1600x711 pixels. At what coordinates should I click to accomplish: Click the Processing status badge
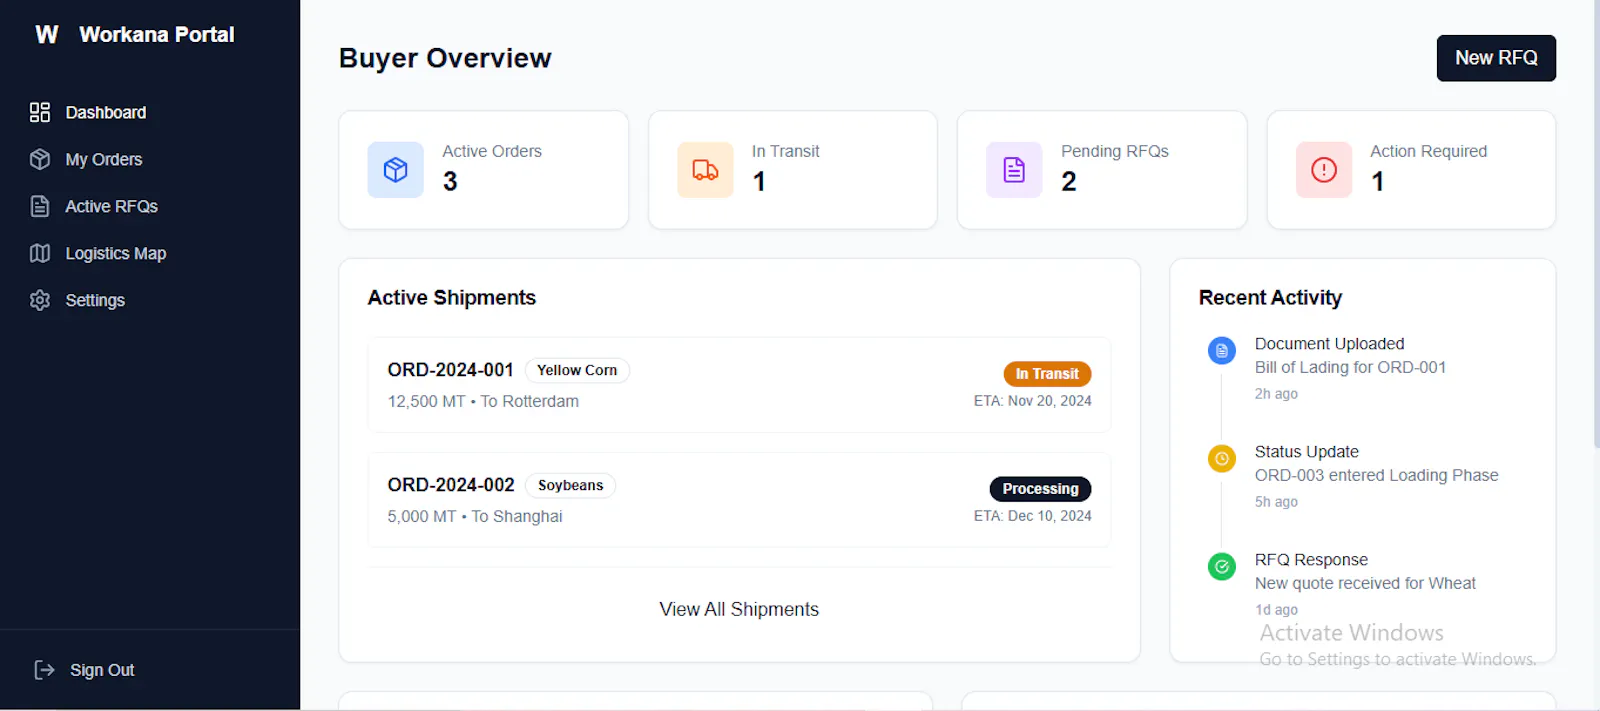(x=1040, y=489)
